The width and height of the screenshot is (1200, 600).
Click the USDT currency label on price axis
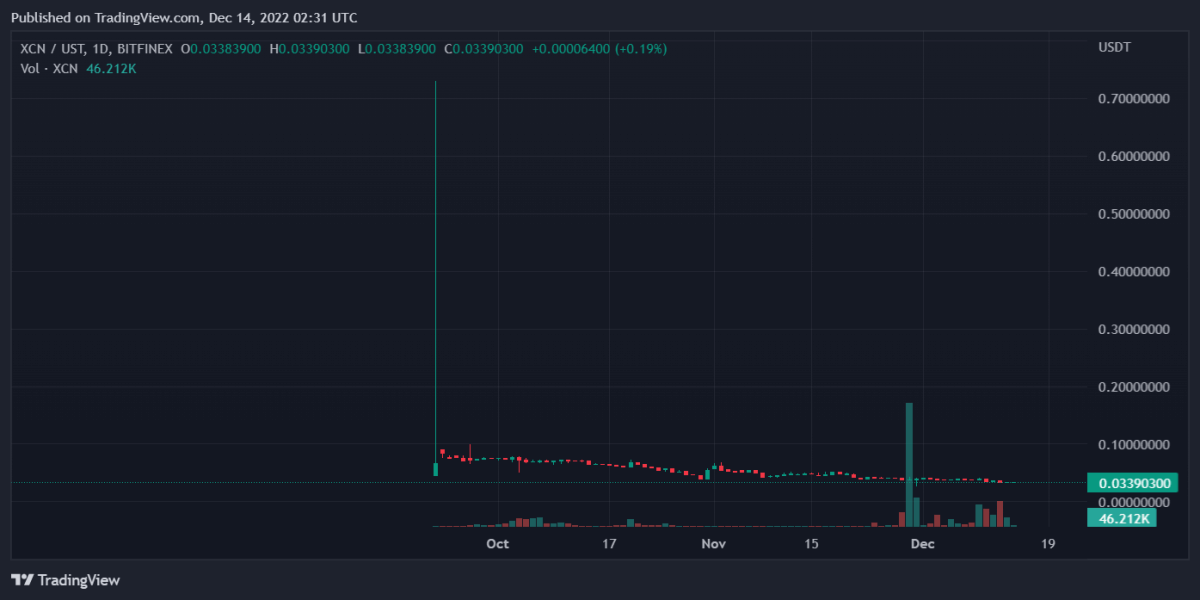[x=1116, y=48]
